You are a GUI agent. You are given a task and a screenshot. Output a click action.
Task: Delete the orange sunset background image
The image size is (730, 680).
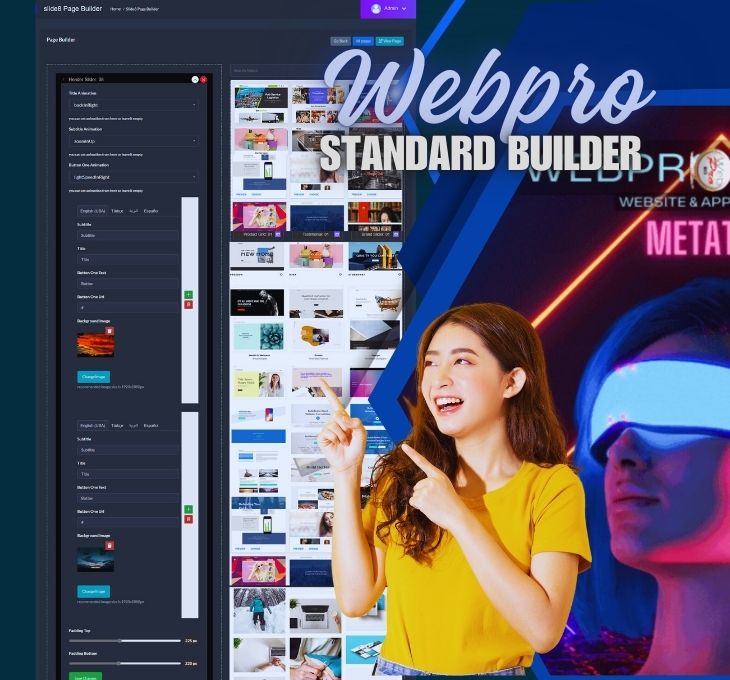[109, 331]
